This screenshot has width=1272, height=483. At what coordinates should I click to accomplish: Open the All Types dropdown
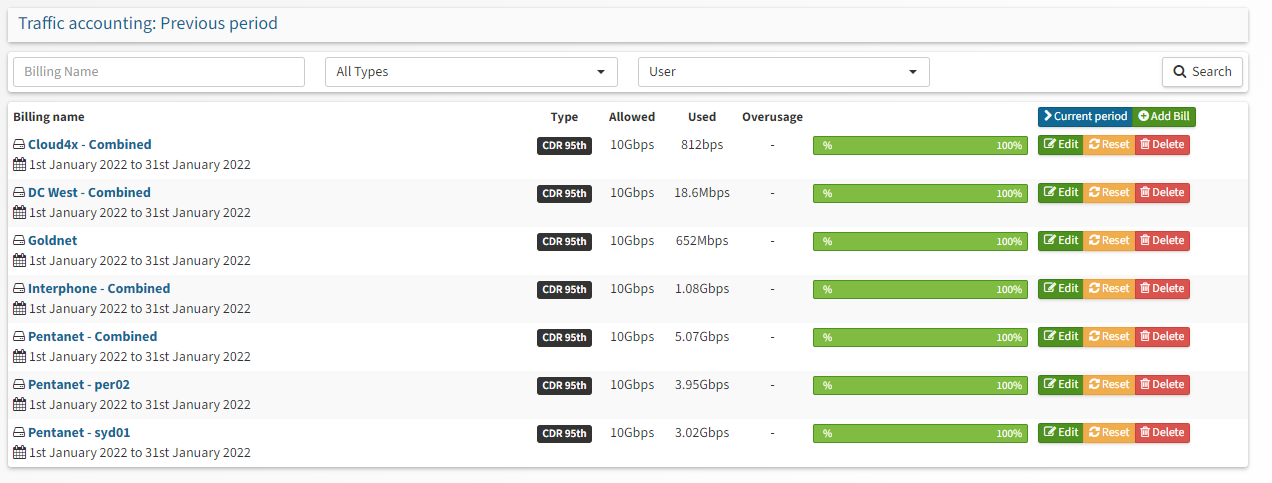tap(471, 72)
